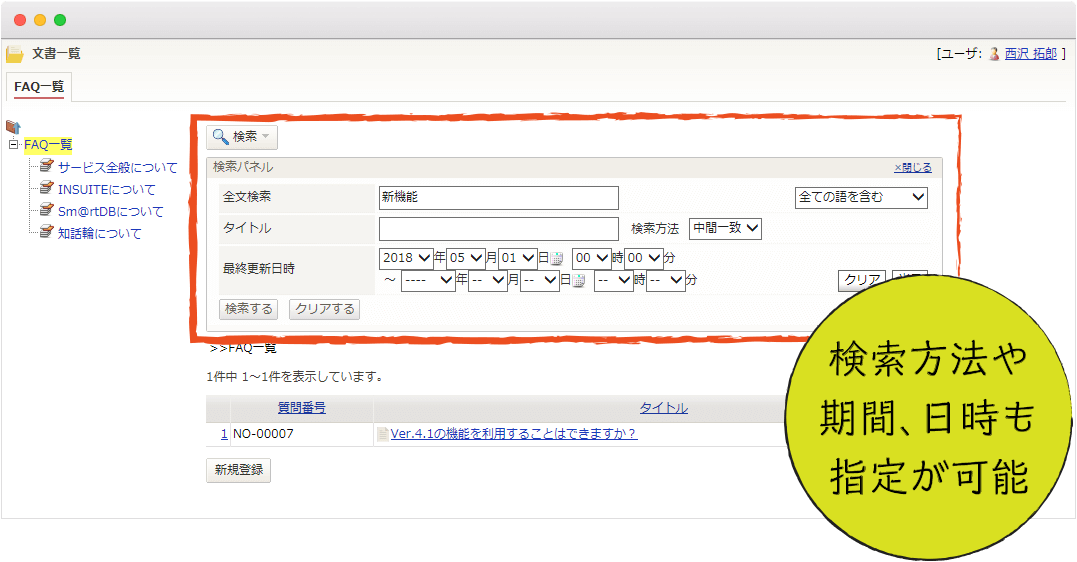1077x562 pixels.
Task: Click the user avatar icon next to 西沢 拓郎
Action: tap(994, 54)
